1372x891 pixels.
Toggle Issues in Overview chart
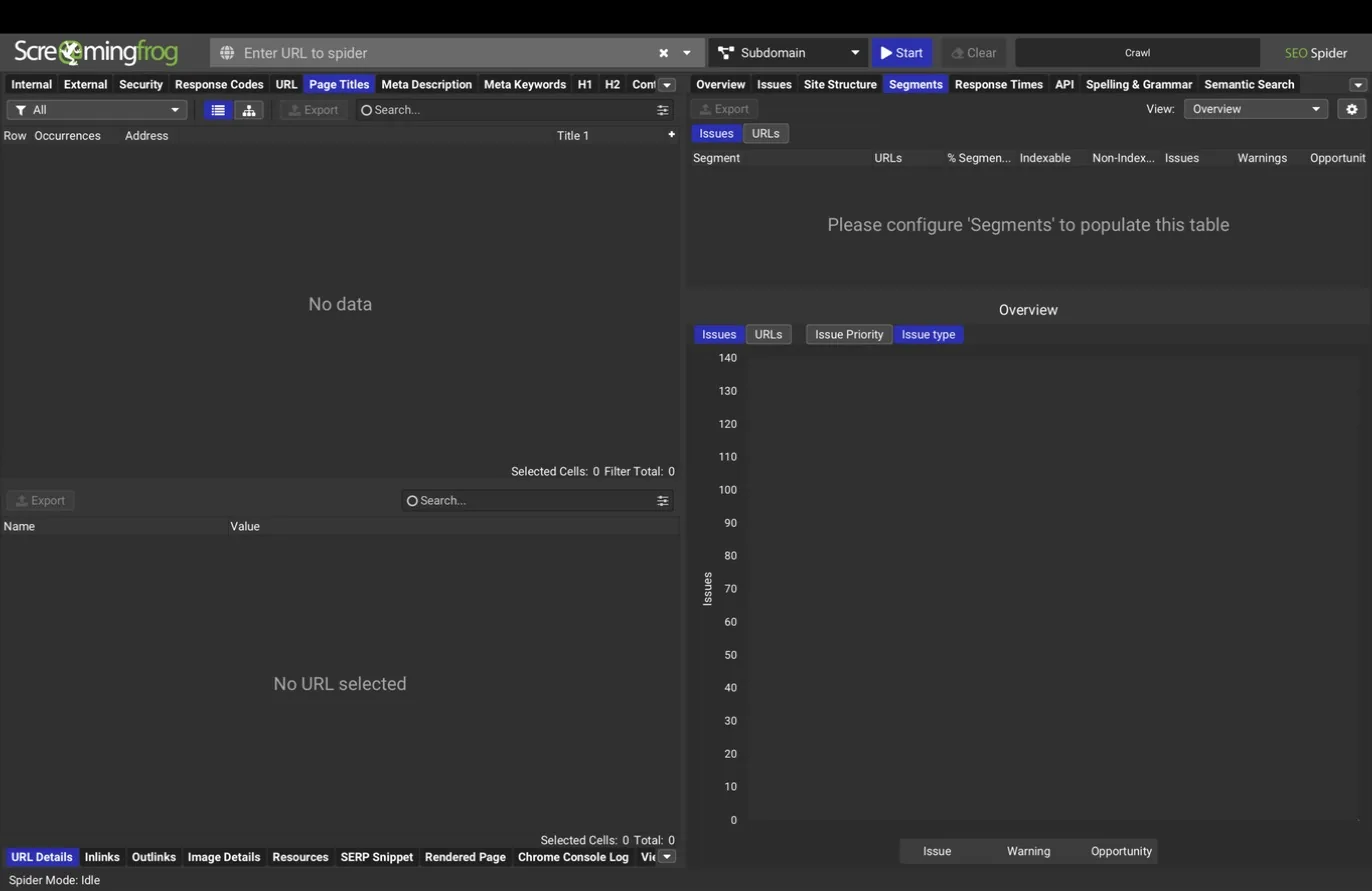click(719, 335)
